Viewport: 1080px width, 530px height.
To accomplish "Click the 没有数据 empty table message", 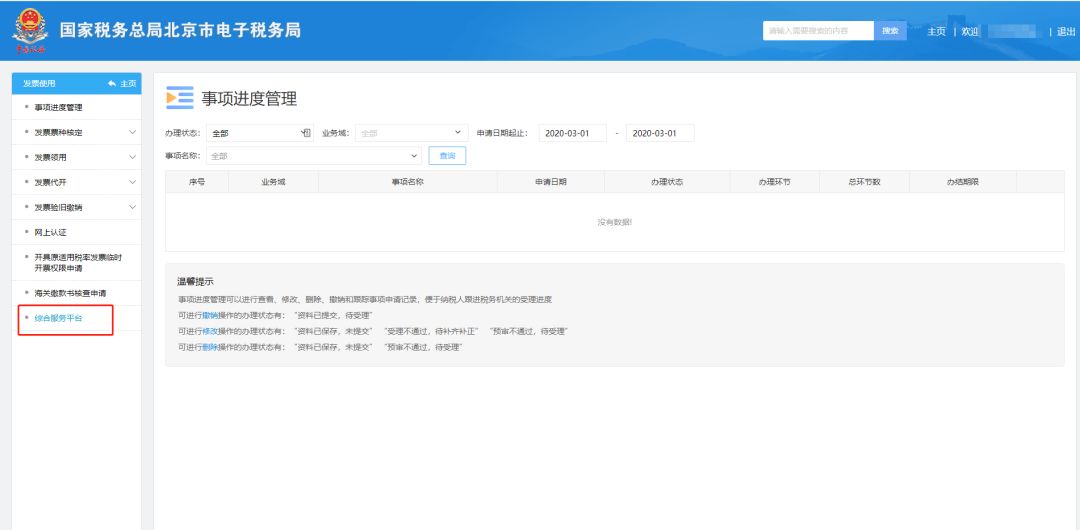I will point(614,222).
